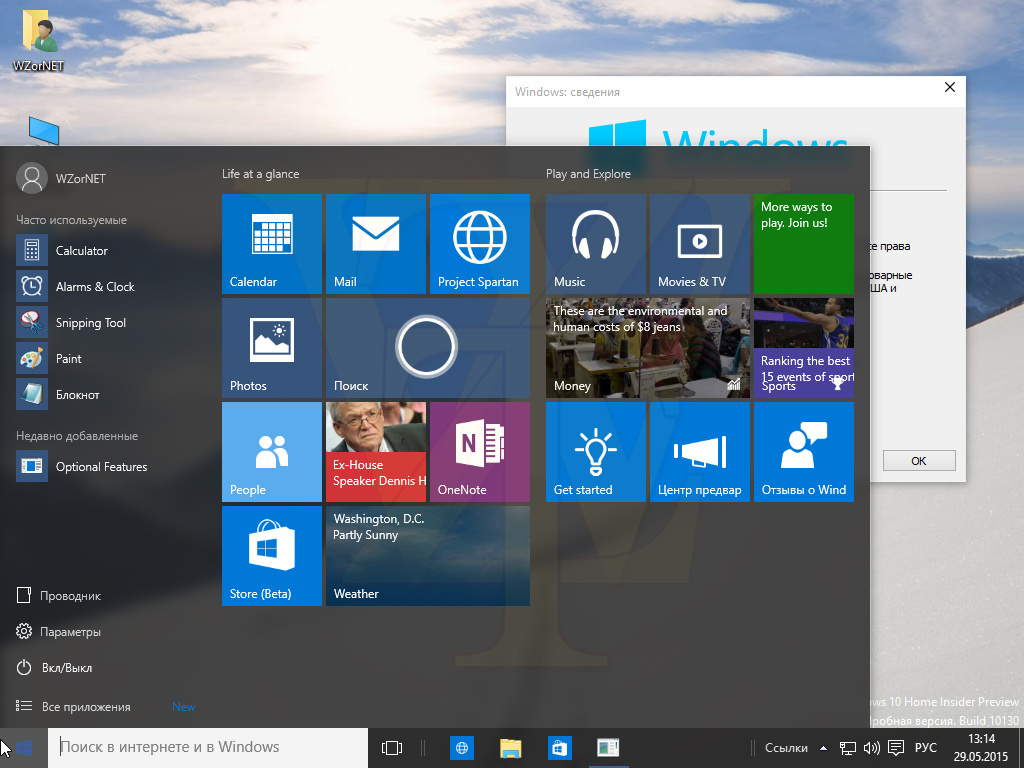1024x768 pixels.
Task: Open Параметры settings entry
Action: (59, 632)
